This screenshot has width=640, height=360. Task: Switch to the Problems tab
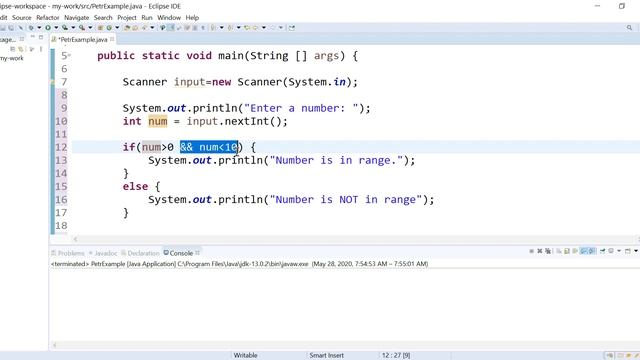[68, 253]
